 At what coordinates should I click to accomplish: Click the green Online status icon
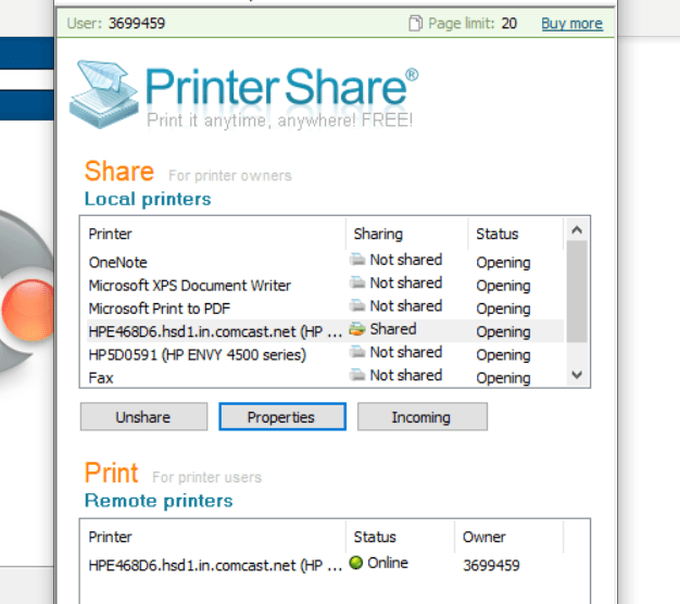coord(356,562)
